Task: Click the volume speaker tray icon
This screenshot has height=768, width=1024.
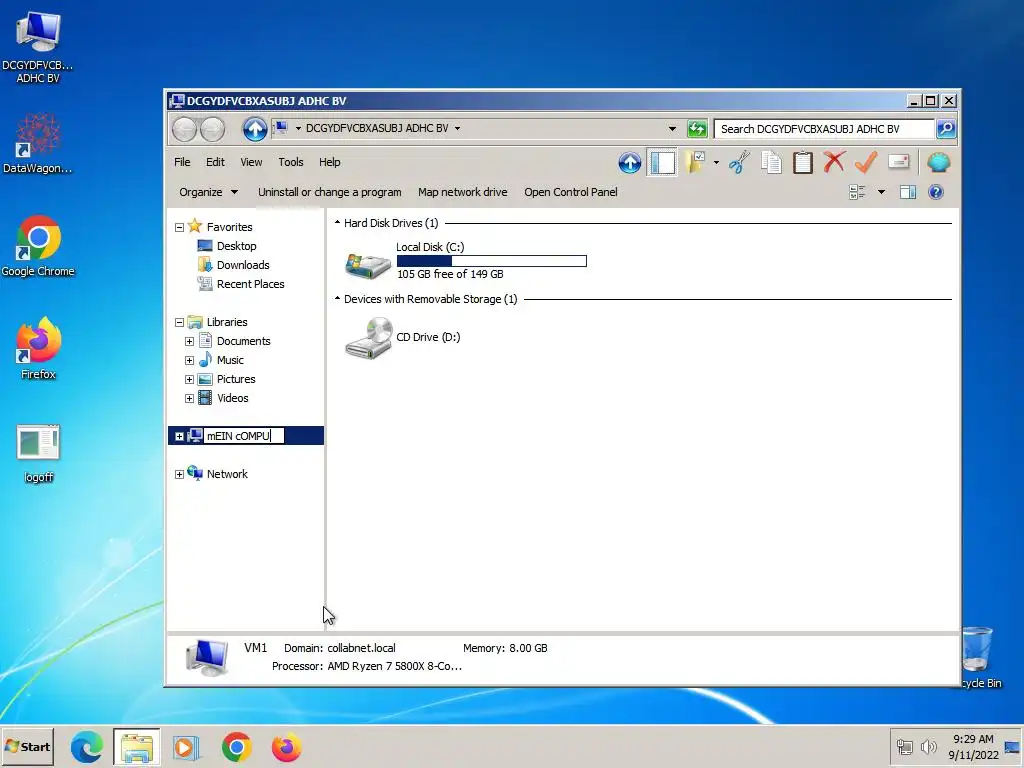Action: point(928,746)
